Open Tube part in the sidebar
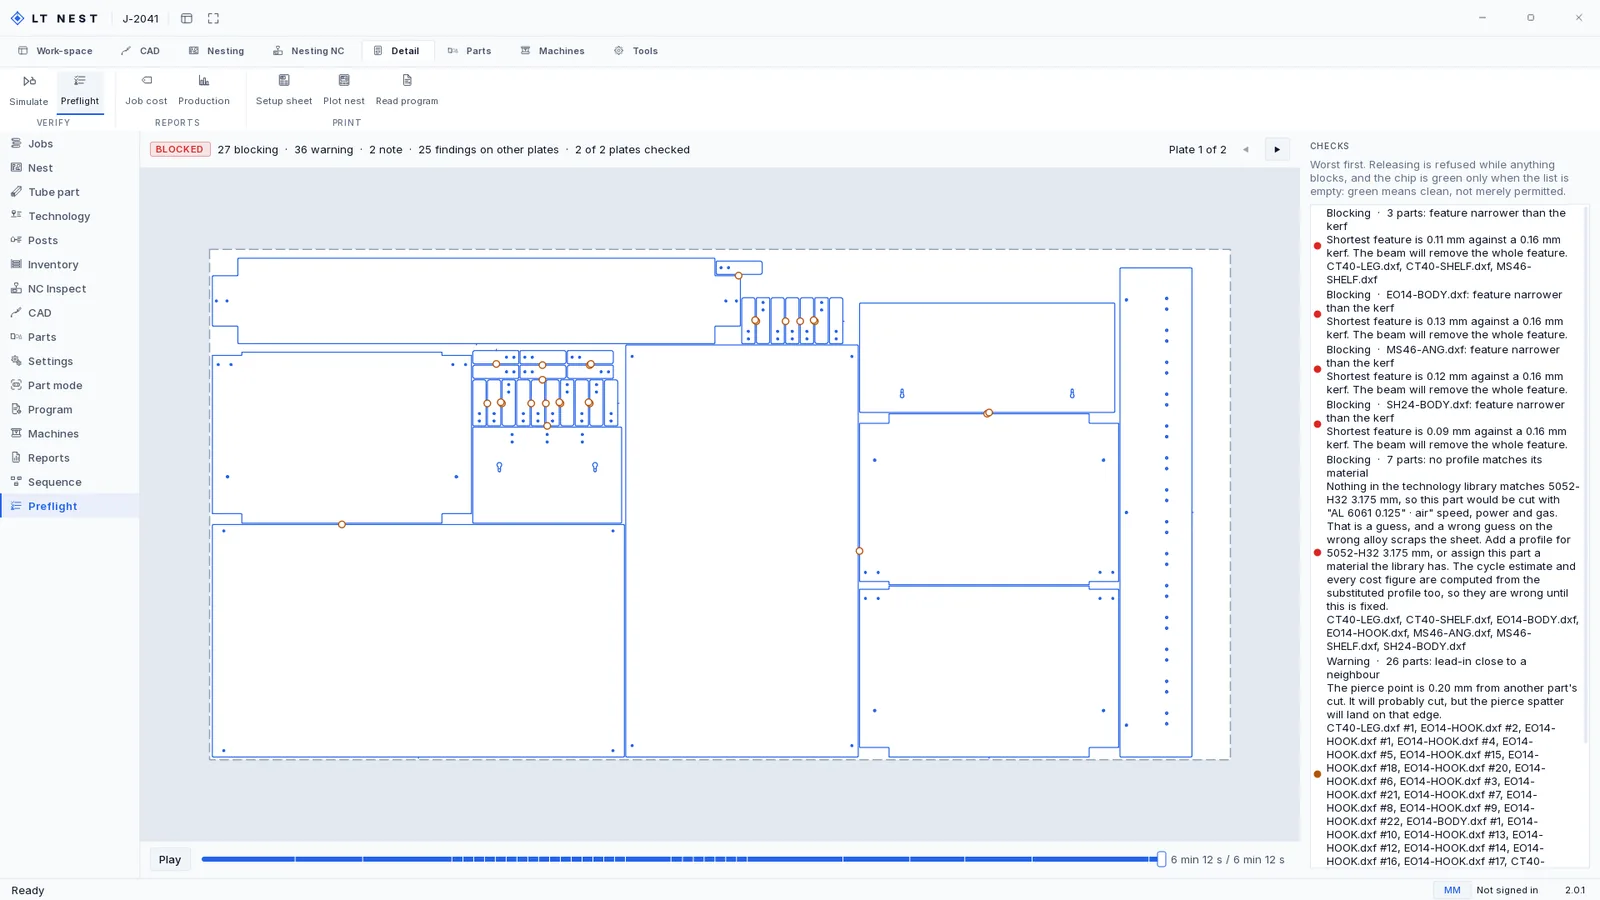This screenshot has width=1600, height=900. coord(70,192)
